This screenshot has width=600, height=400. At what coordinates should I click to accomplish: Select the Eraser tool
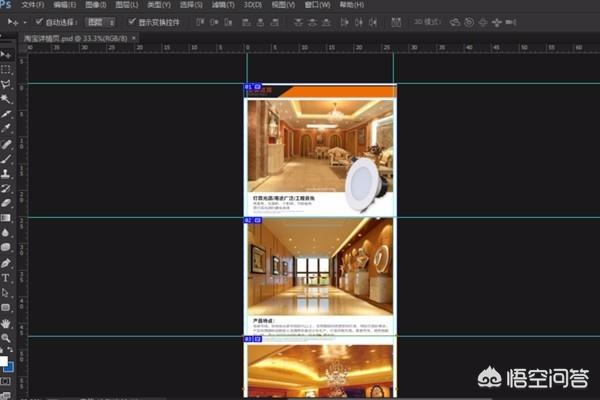6,203
